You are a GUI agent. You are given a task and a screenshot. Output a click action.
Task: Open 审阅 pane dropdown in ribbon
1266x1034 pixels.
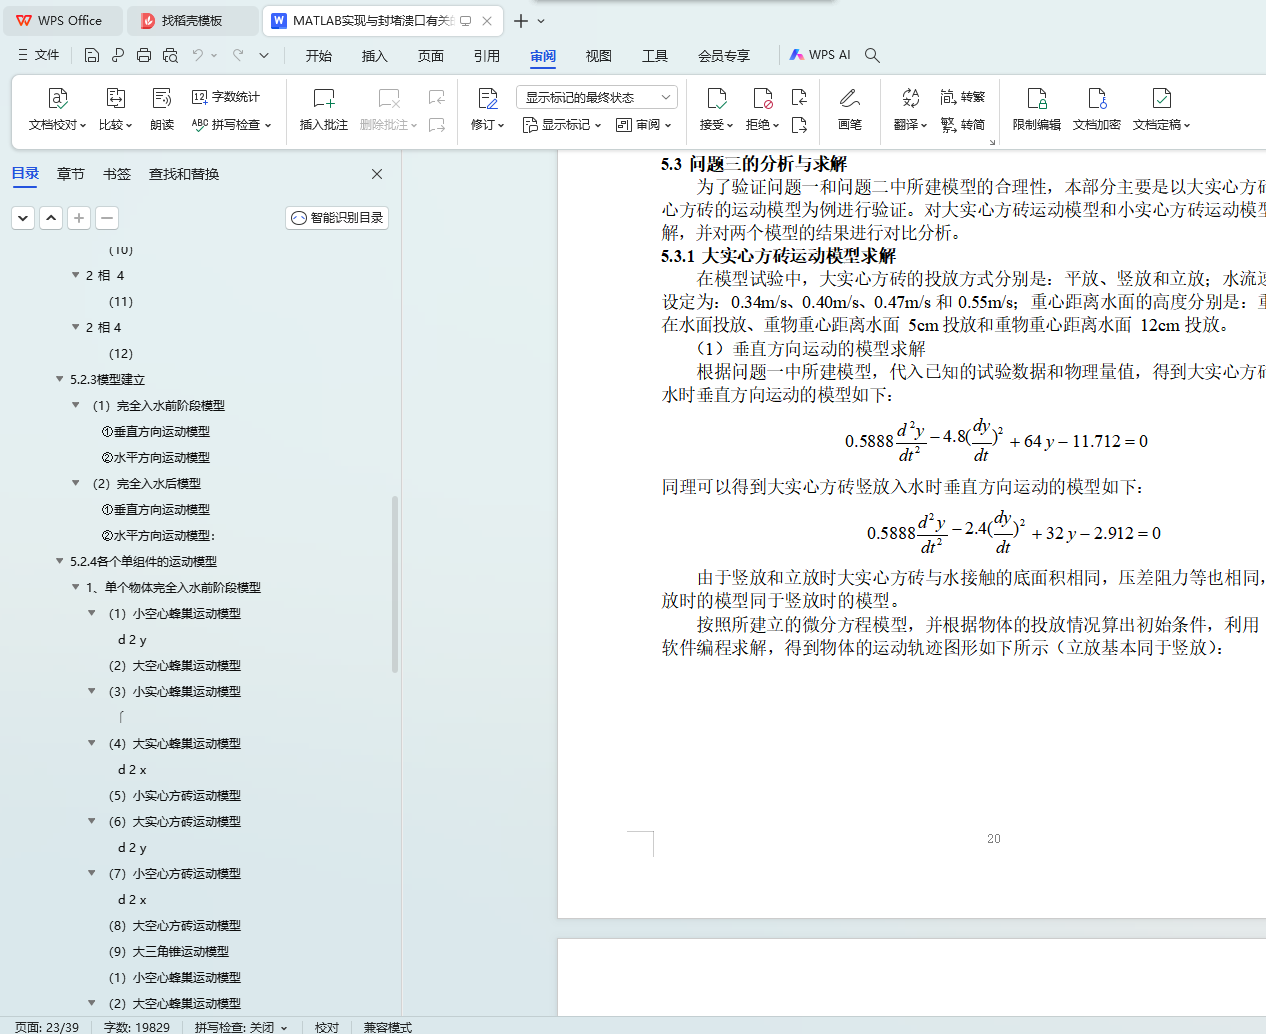(x=644, y=125)
